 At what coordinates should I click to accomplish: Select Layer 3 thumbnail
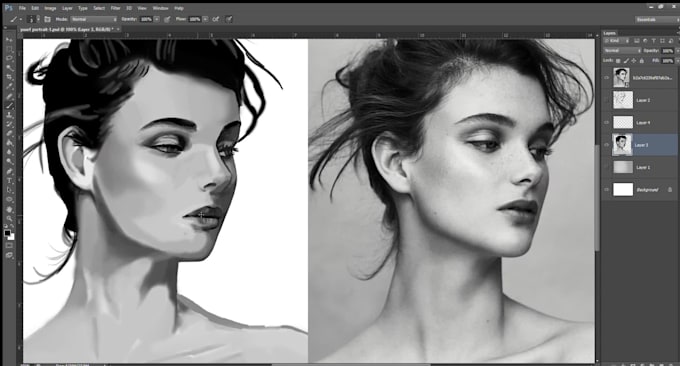coord(622,145)
